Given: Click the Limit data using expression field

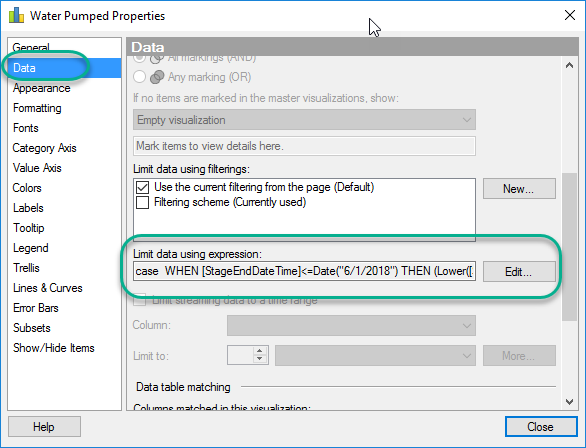Looking at the screenshot, I should pos(304,271).
